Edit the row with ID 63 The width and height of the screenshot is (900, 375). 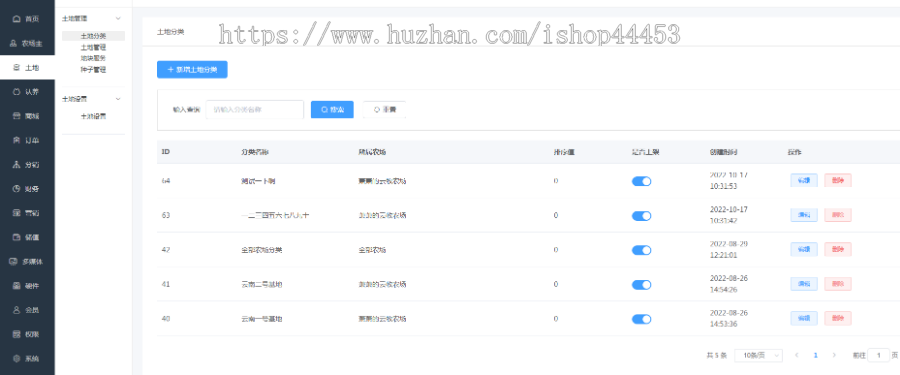pos(804,215)
